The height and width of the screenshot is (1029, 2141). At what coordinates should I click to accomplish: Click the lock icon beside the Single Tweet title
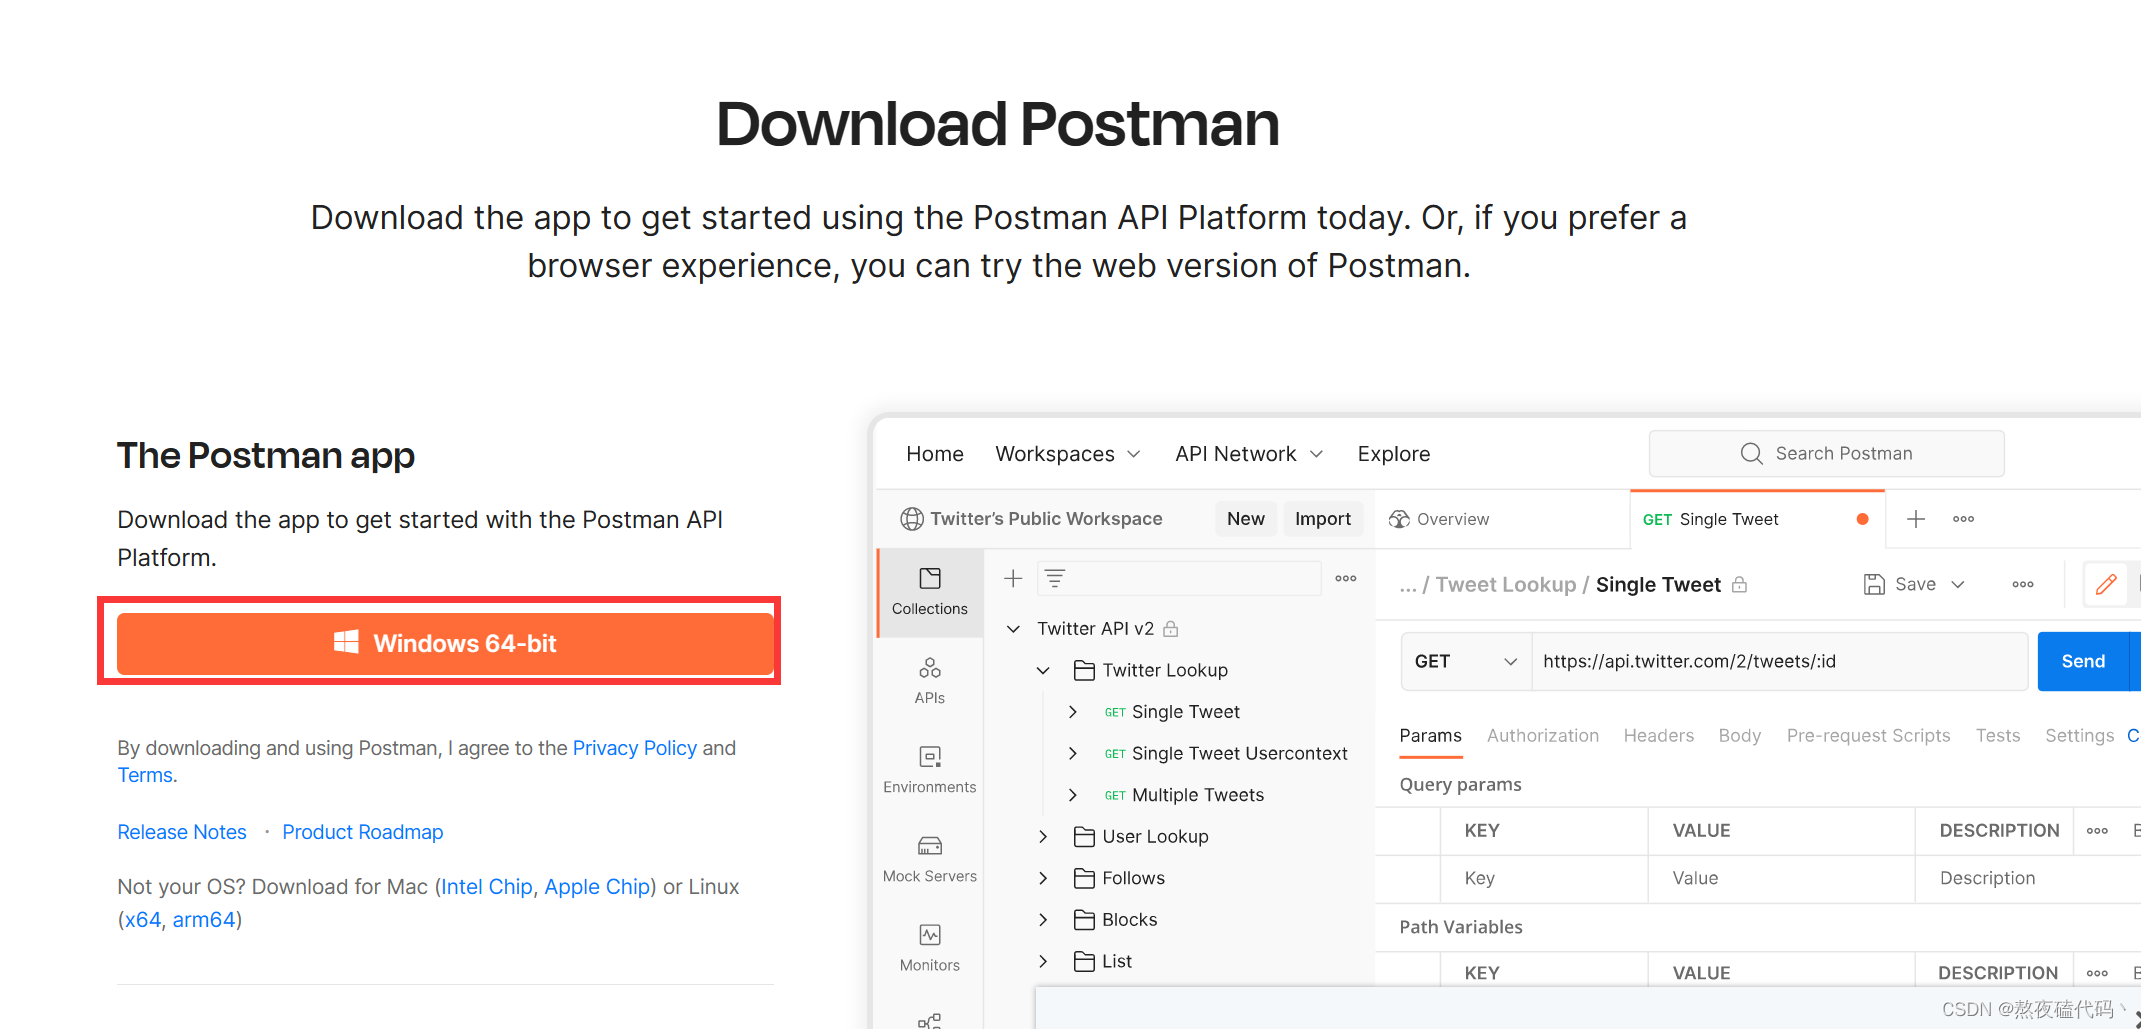click(x=1740, y=584)
